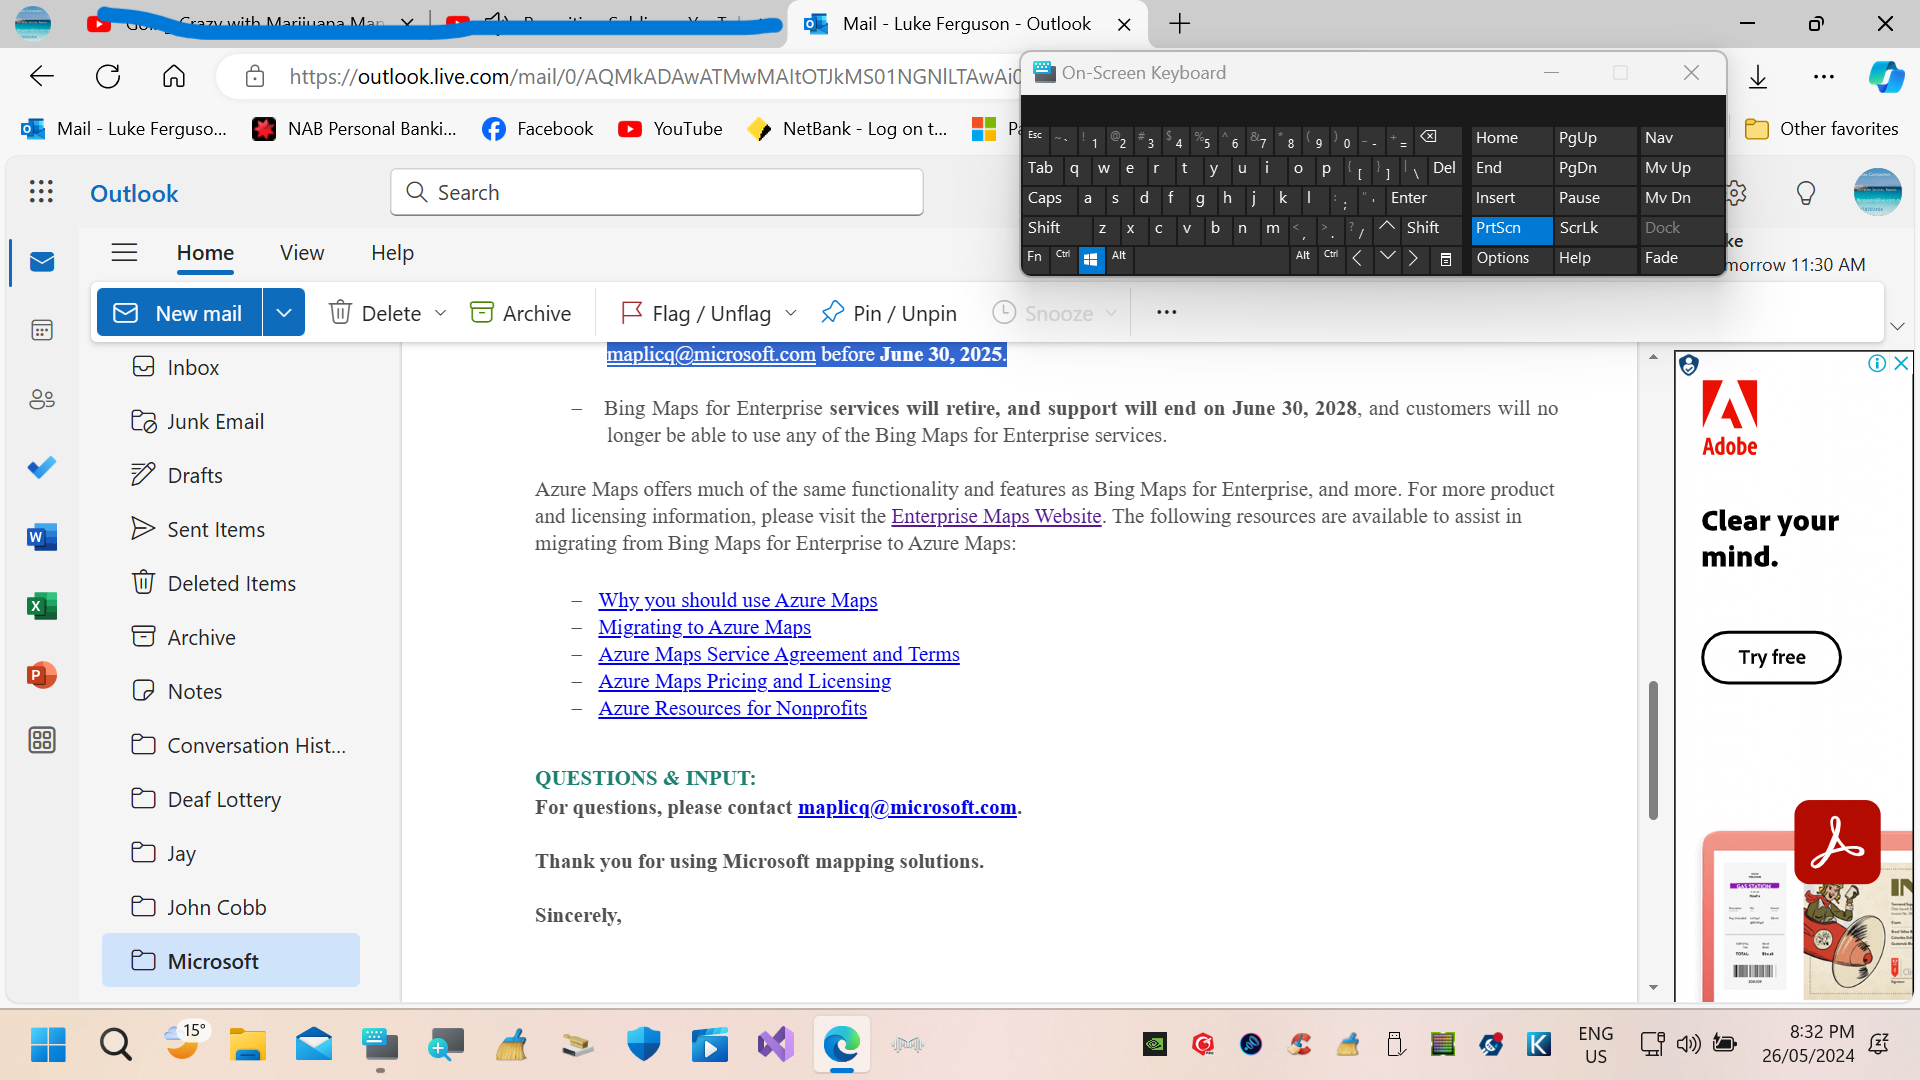1920x1080 pixels.
Task: Open File Explorer from the taskbar
Action: pos(247,1045)
